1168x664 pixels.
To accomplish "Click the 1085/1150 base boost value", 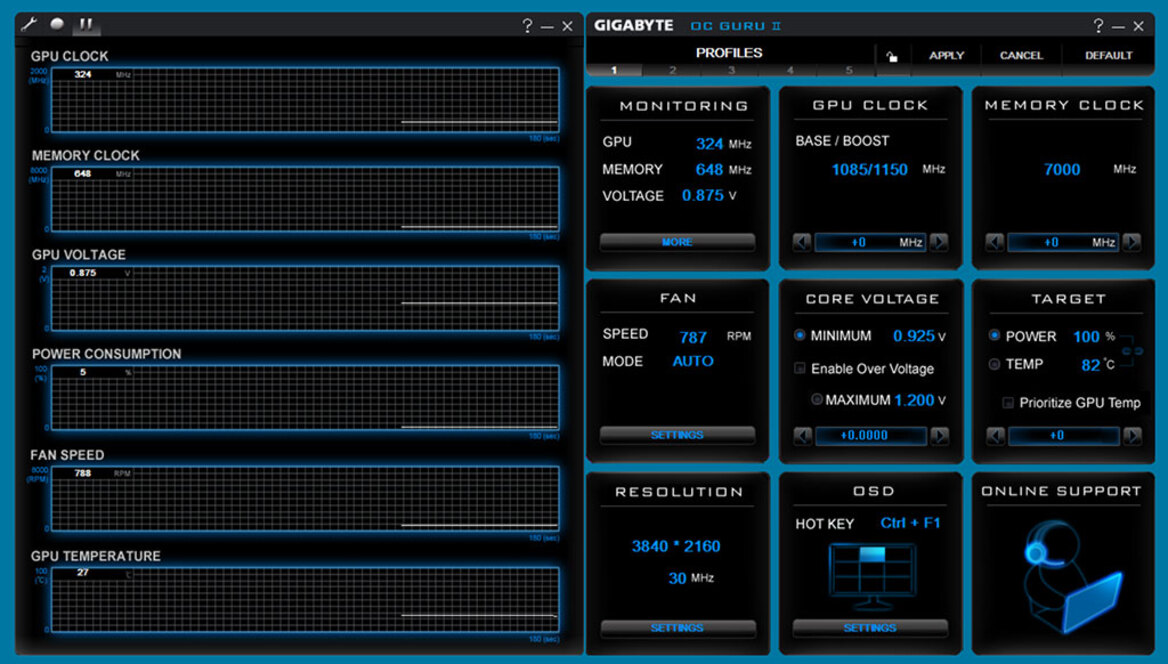I will click(869, 170).
